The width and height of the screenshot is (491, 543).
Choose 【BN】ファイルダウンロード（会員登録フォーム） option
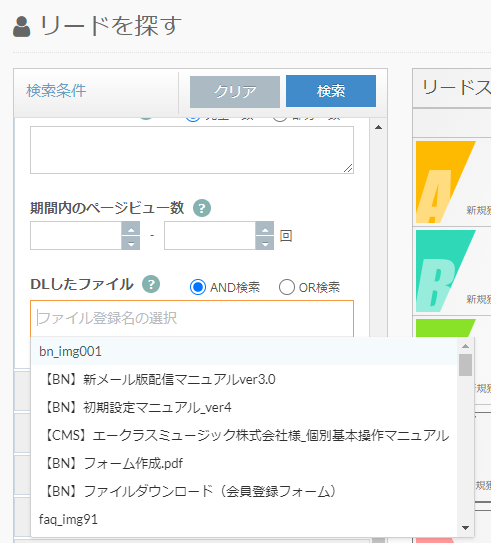[244, 491]
